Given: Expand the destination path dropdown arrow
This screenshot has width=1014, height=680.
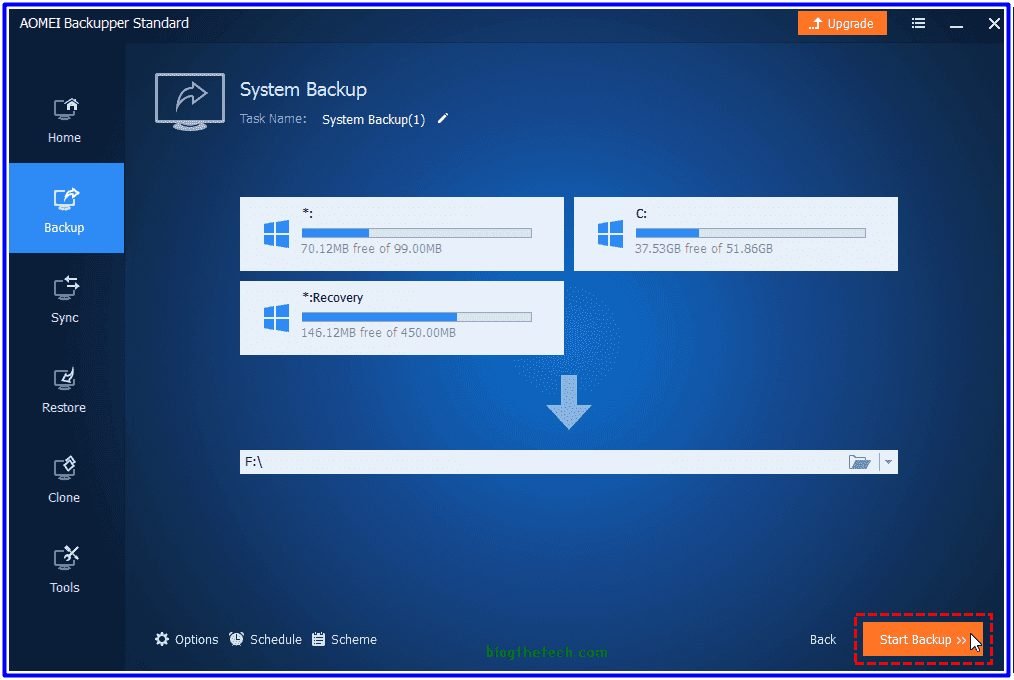Looking at the screenshot, I should pos(888,462).
